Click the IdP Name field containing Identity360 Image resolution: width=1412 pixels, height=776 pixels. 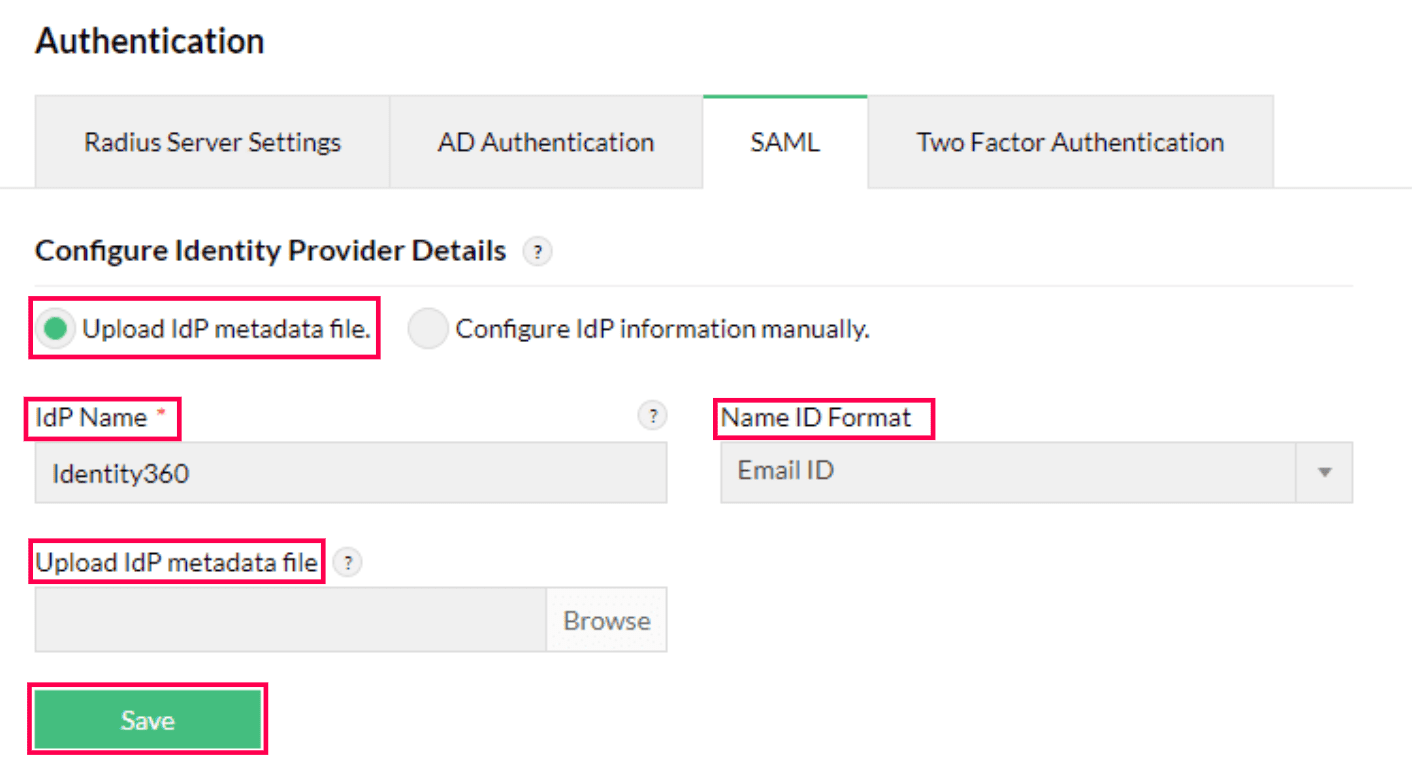pos(350,472)
